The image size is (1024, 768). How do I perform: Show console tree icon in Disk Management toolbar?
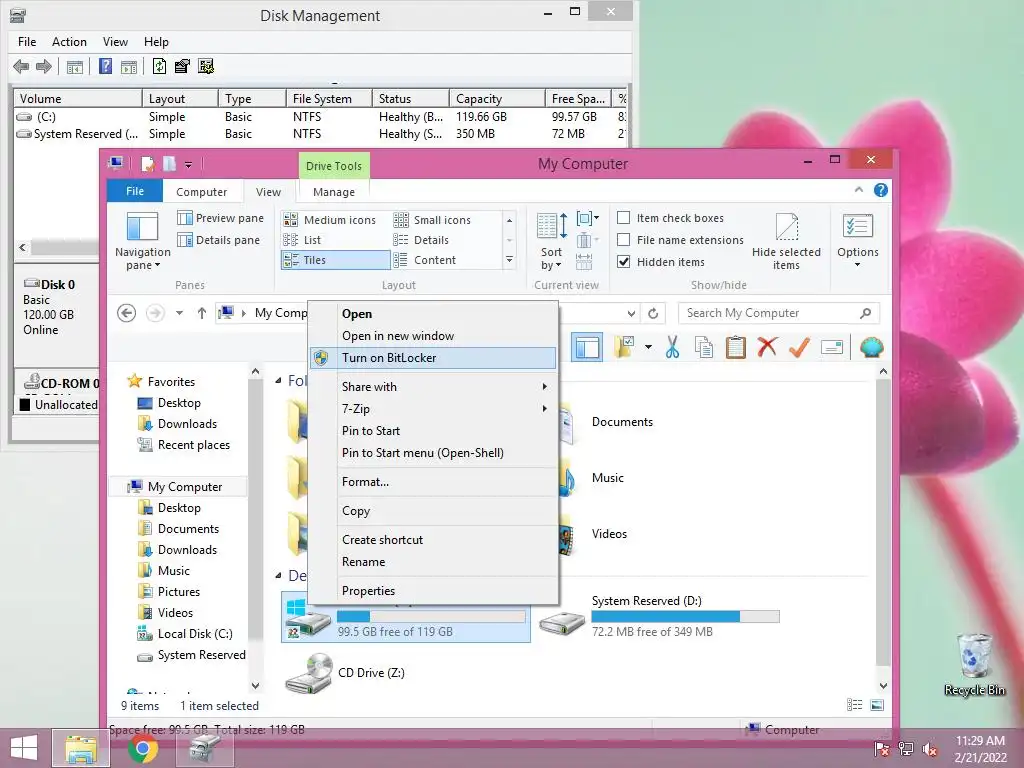point(74,66)
